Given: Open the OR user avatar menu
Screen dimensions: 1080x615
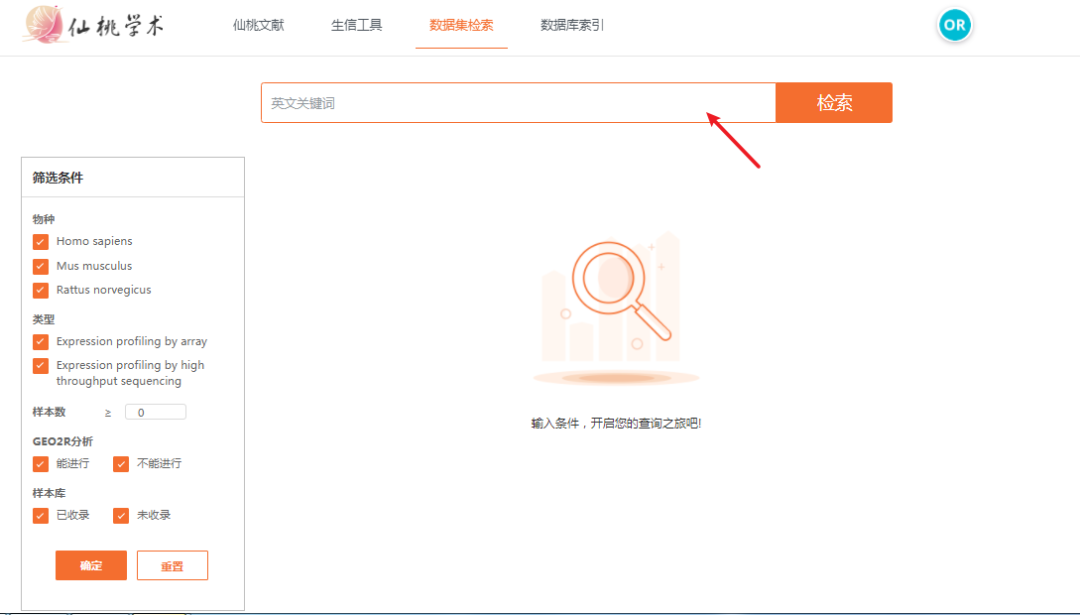Looking at the screenshot, I should (x=953, y=25).
